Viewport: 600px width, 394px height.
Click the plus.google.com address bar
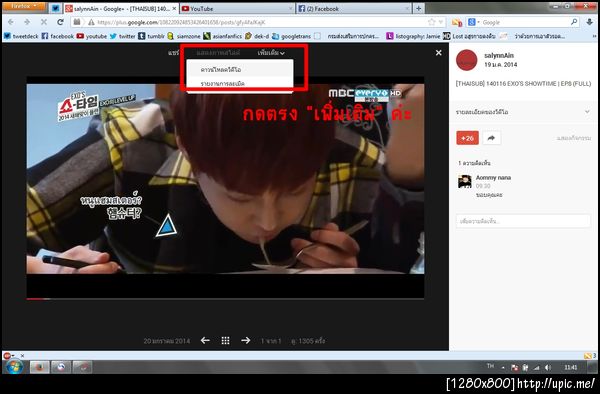(258, 22)
